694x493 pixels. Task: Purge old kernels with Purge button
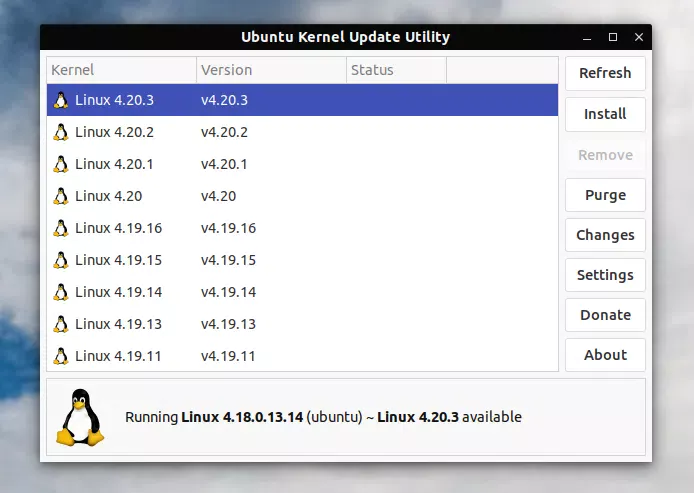tap(605, 195)
